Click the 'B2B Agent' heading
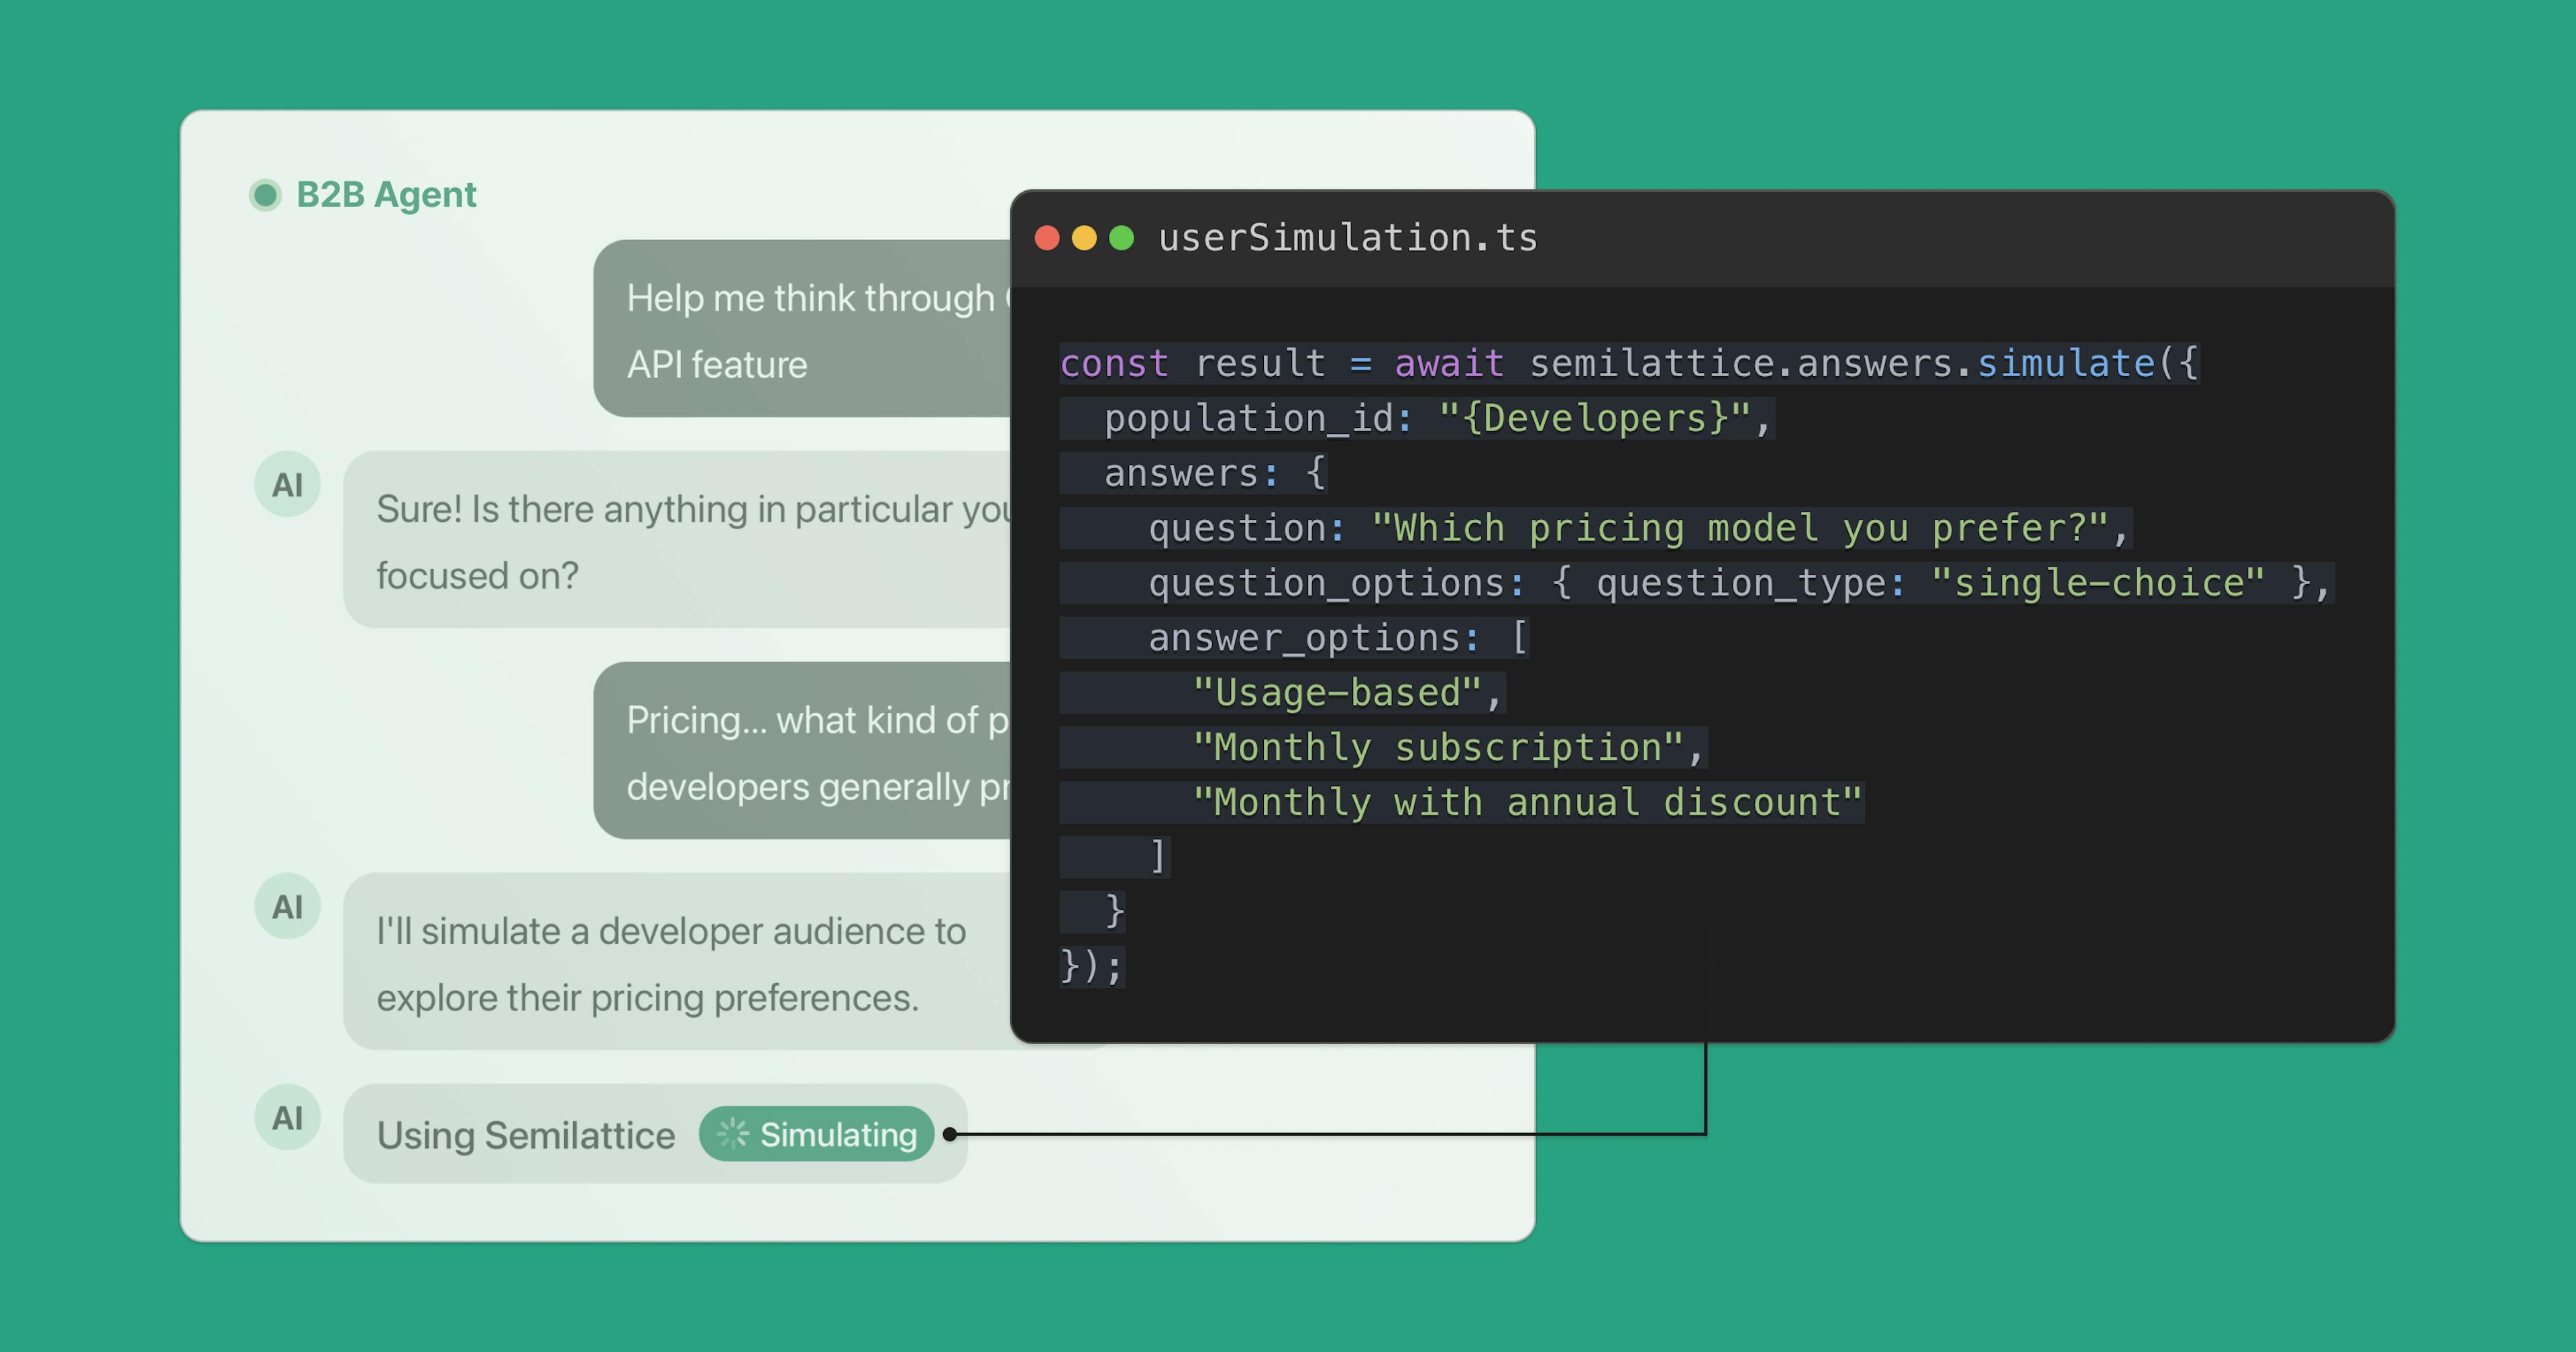Screen dimensions: 2576x1352 [386, 195]
